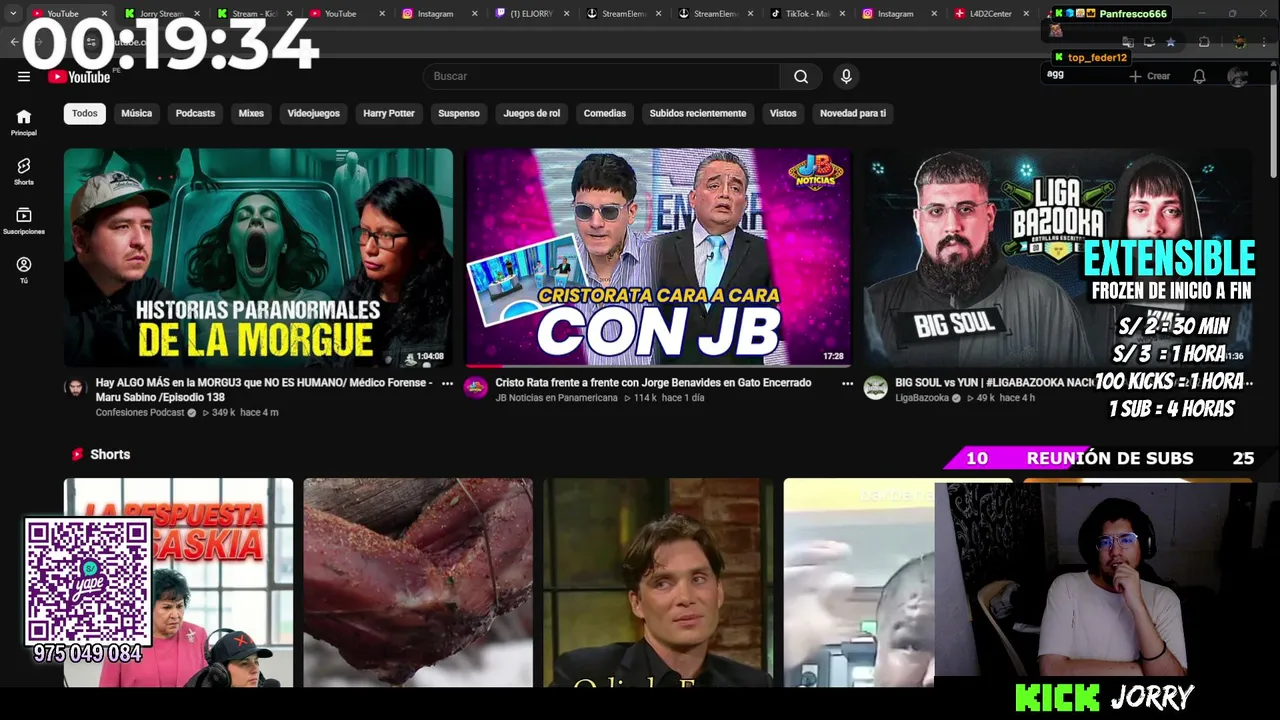1280x720 pixels.
Task: Click the Confesiones Podcast channel avatar
Action: [76, 388]
